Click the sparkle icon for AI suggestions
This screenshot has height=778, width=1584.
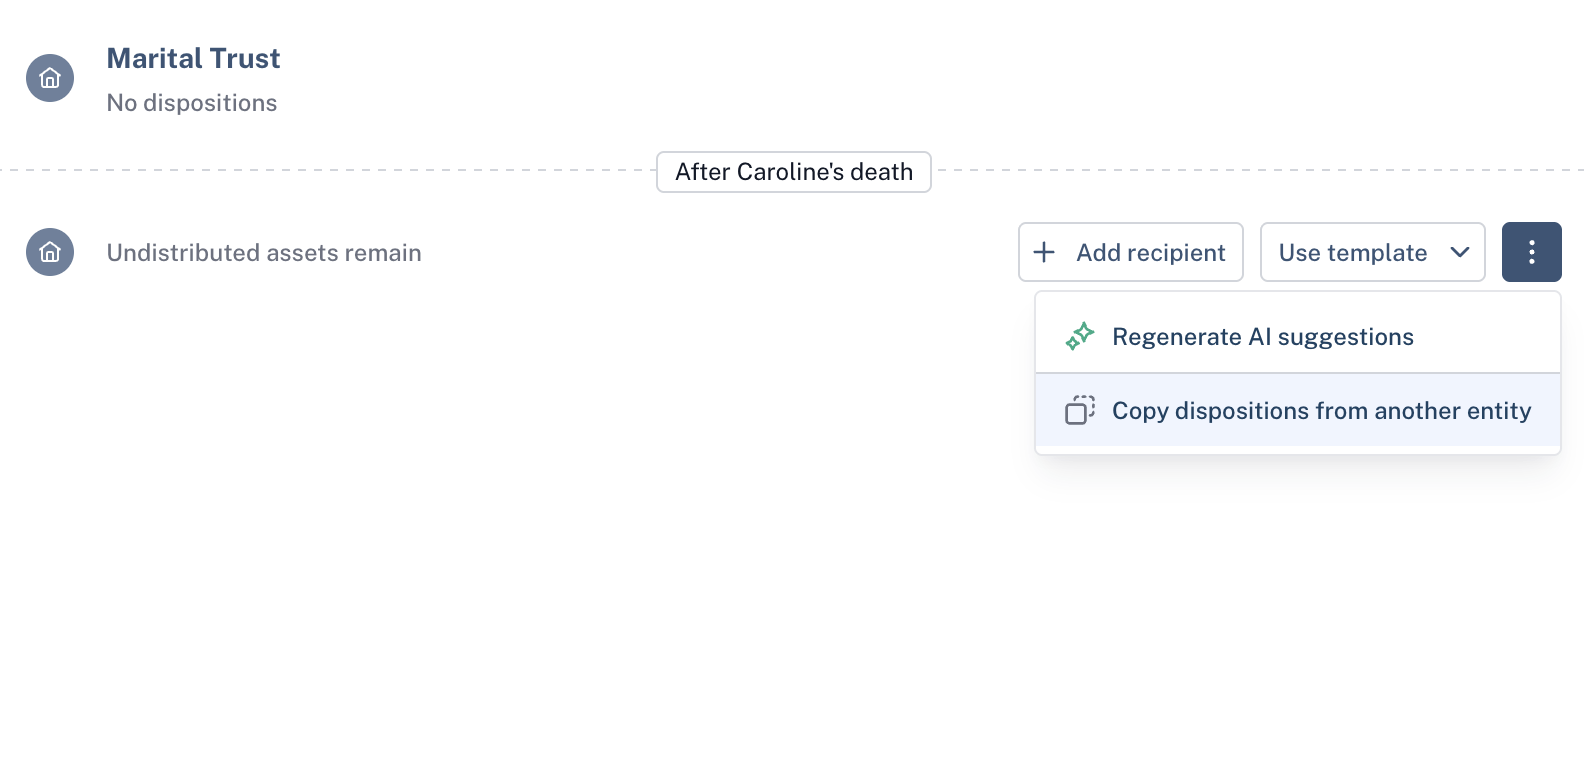(1080, 336)
